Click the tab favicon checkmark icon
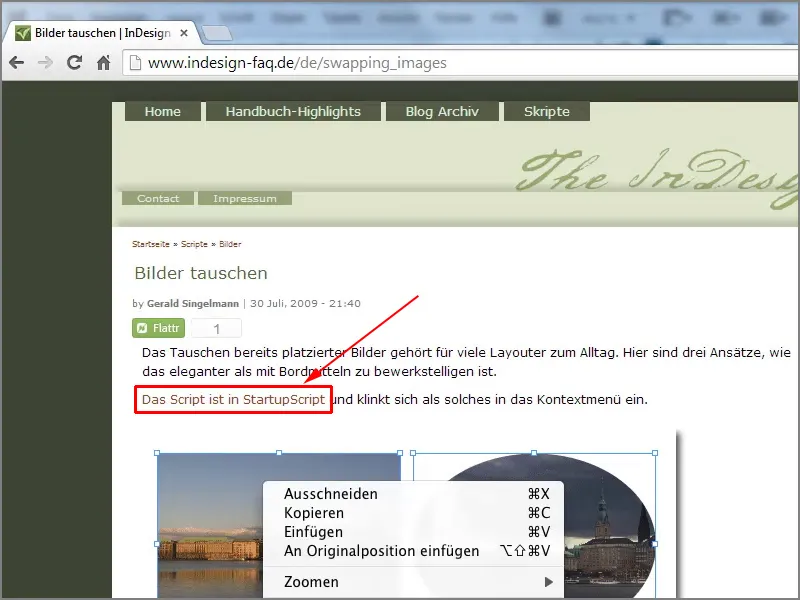Image resolution: width=800 pixels, height=600 pixels. click(22, 33)
